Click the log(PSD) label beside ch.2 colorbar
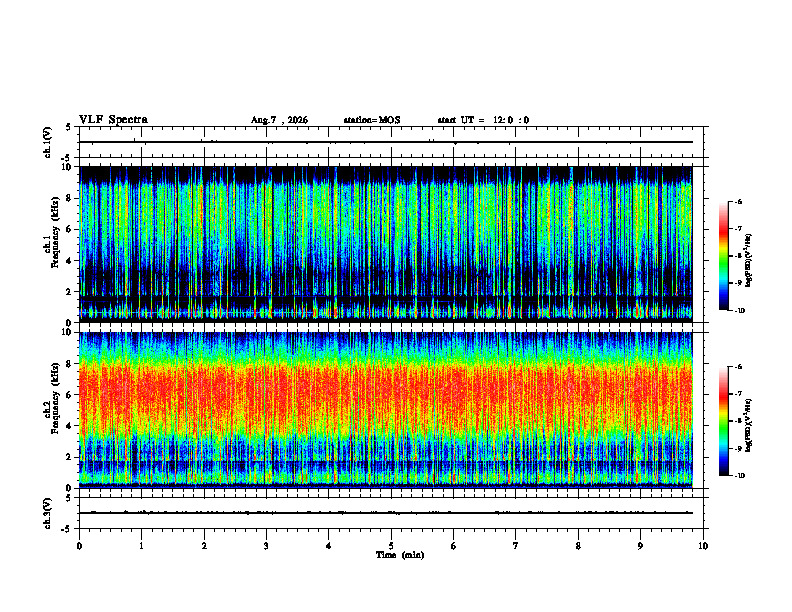The image size is (792, 612). [x=749, y=425]
